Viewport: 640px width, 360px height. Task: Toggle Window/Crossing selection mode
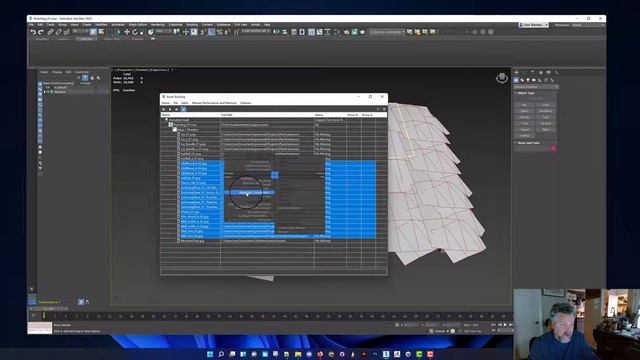[118, 32]
